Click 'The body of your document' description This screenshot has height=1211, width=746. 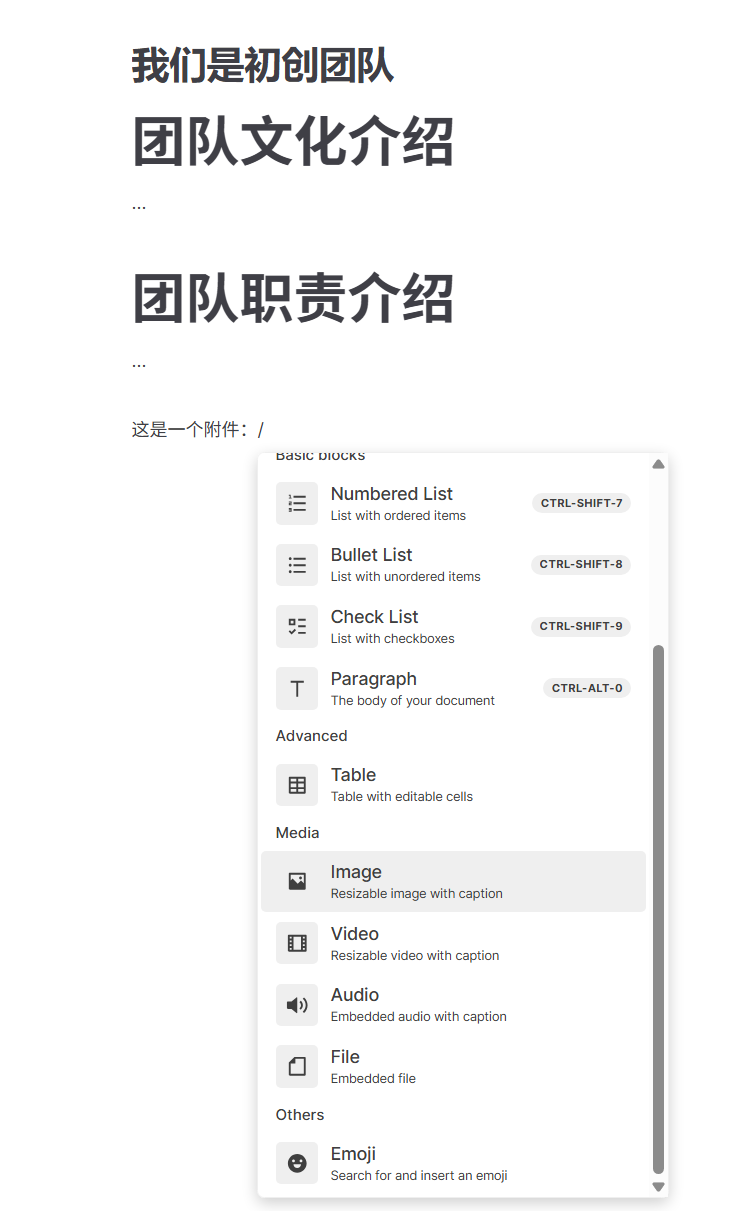(413, 701)
